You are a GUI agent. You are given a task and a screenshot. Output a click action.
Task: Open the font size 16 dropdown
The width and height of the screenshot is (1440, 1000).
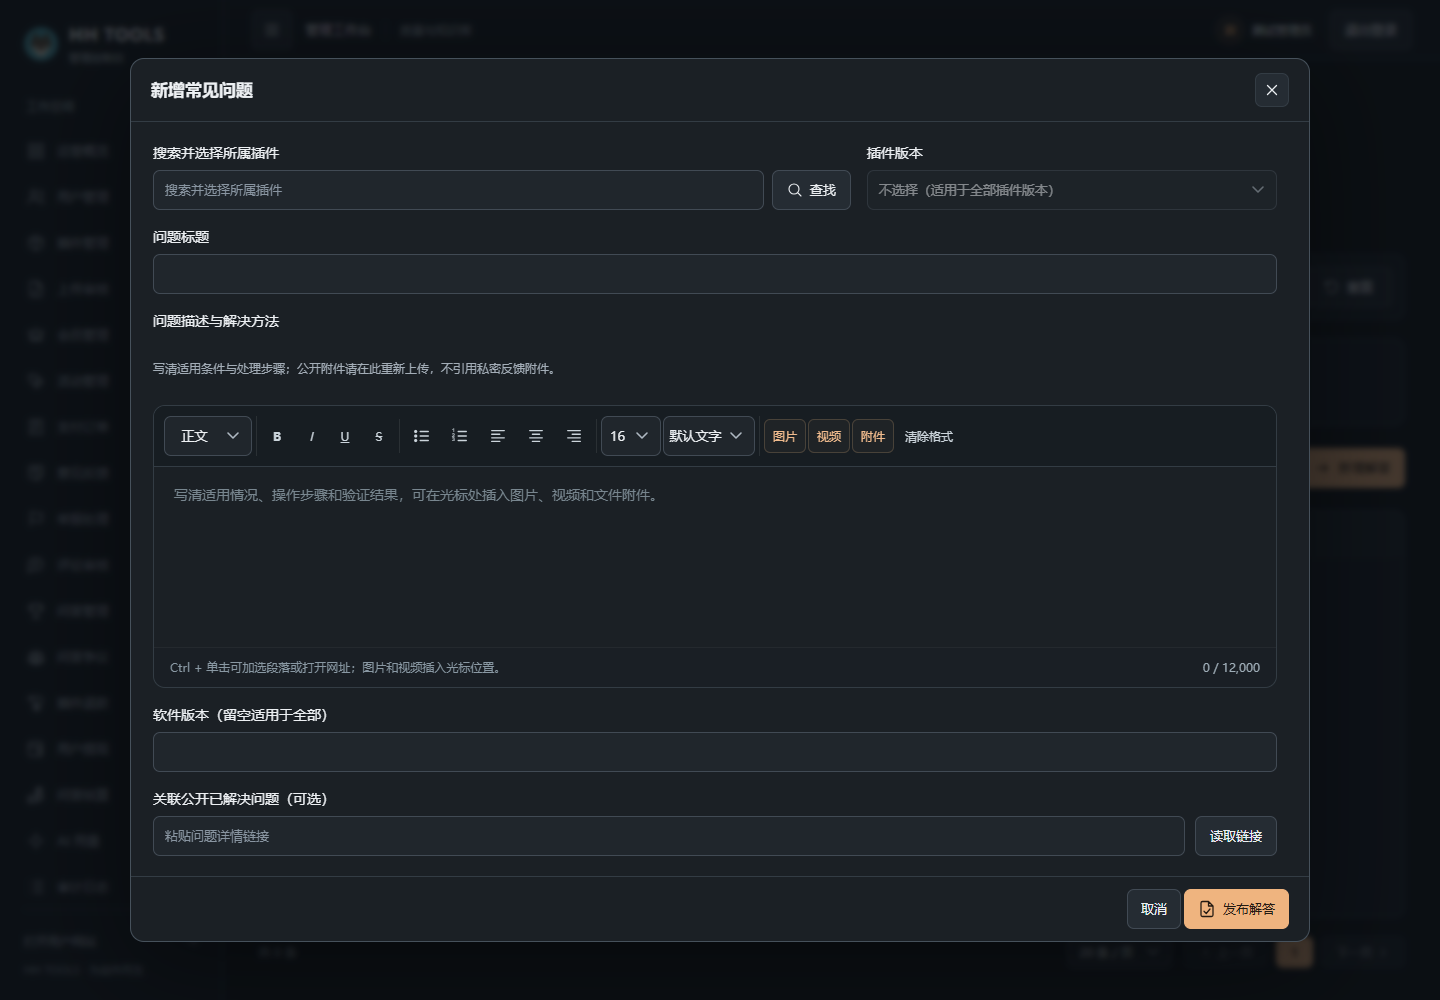[631, 436]
